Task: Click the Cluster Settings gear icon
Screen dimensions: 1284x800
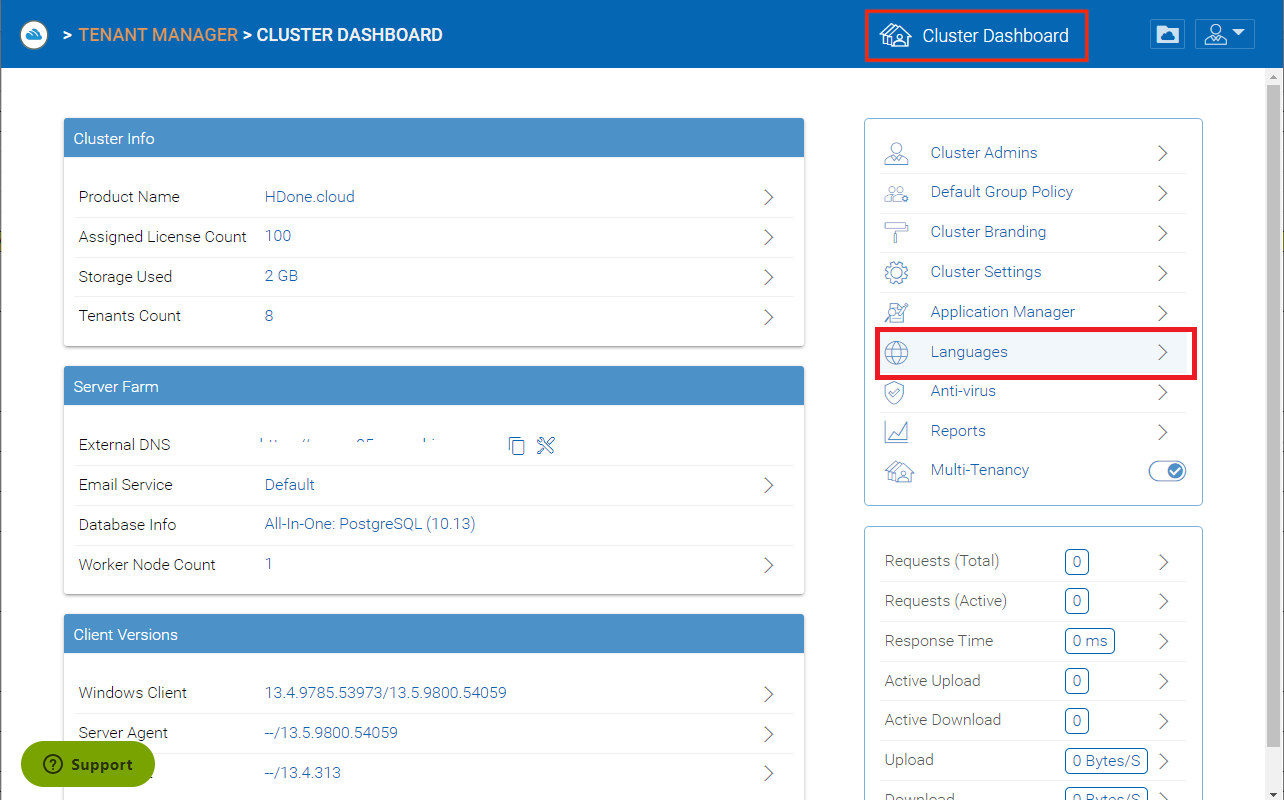Action: [896, 272]
